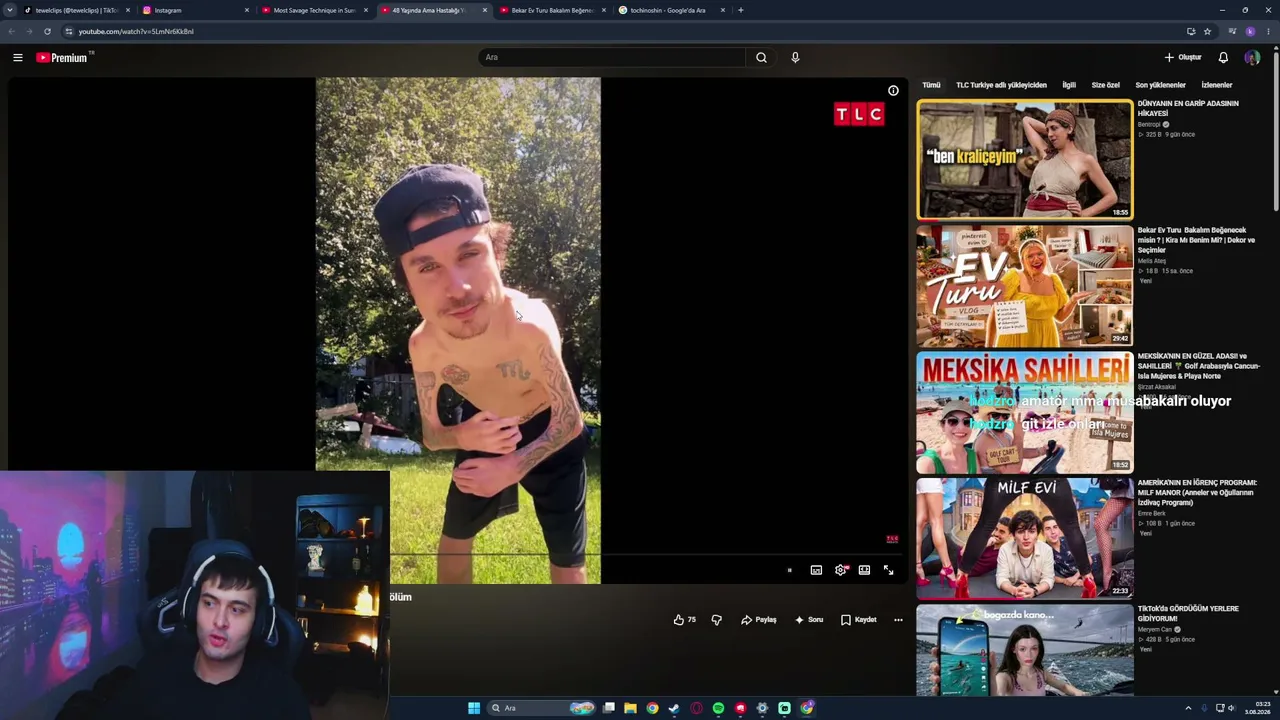Open more actions menu below the video
The image size is (1280, 720).
click(x=898, y=620)
